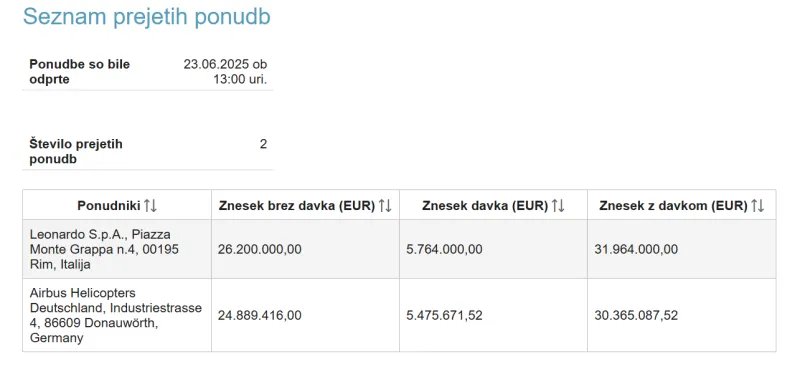Click sort arrows next to Znesek brez davka
This screenshot has width=800, height=369.
(x=385, y=206)
